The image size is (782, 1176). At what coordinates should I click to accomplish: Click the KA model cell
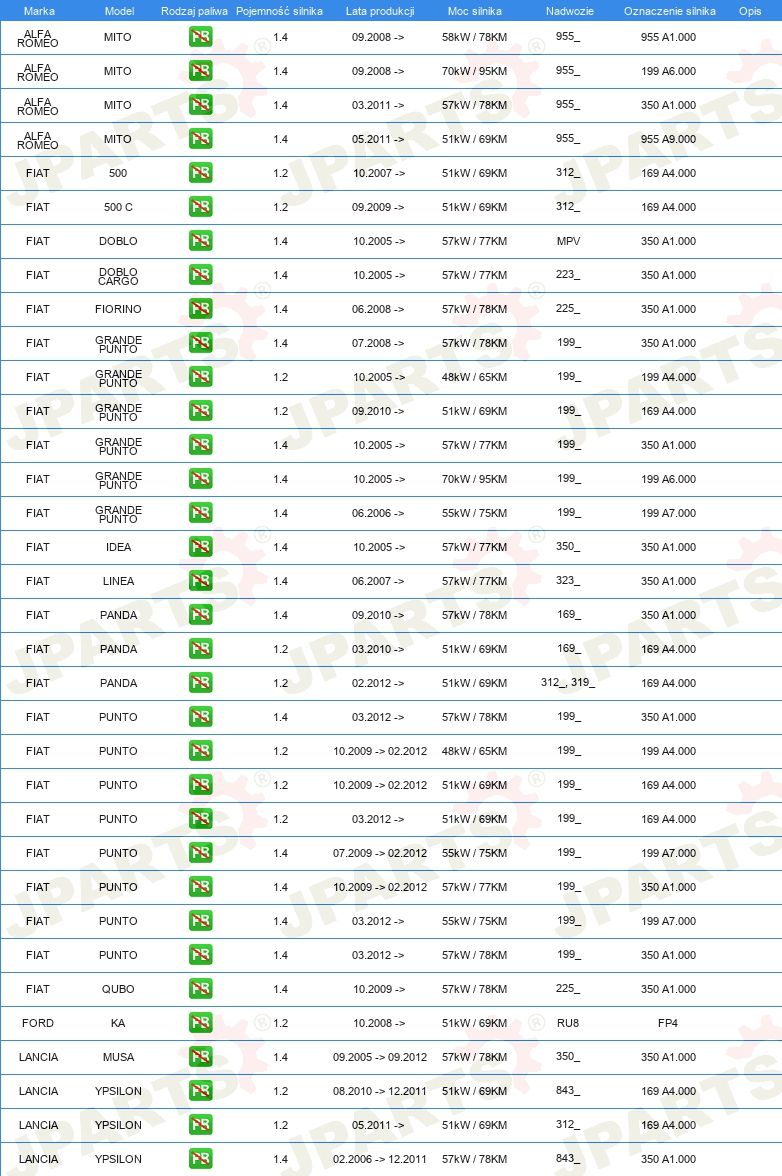pos(118,1023)
